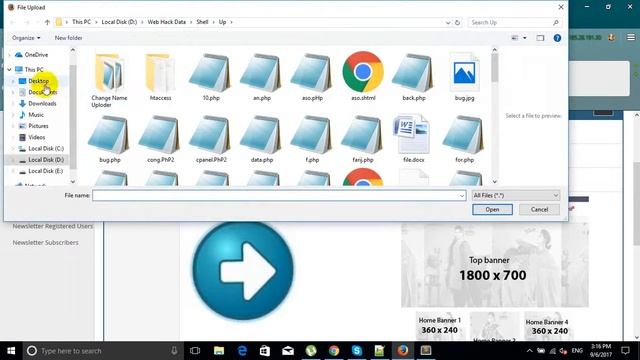Select the file.docx Word document

click(413, 139)
